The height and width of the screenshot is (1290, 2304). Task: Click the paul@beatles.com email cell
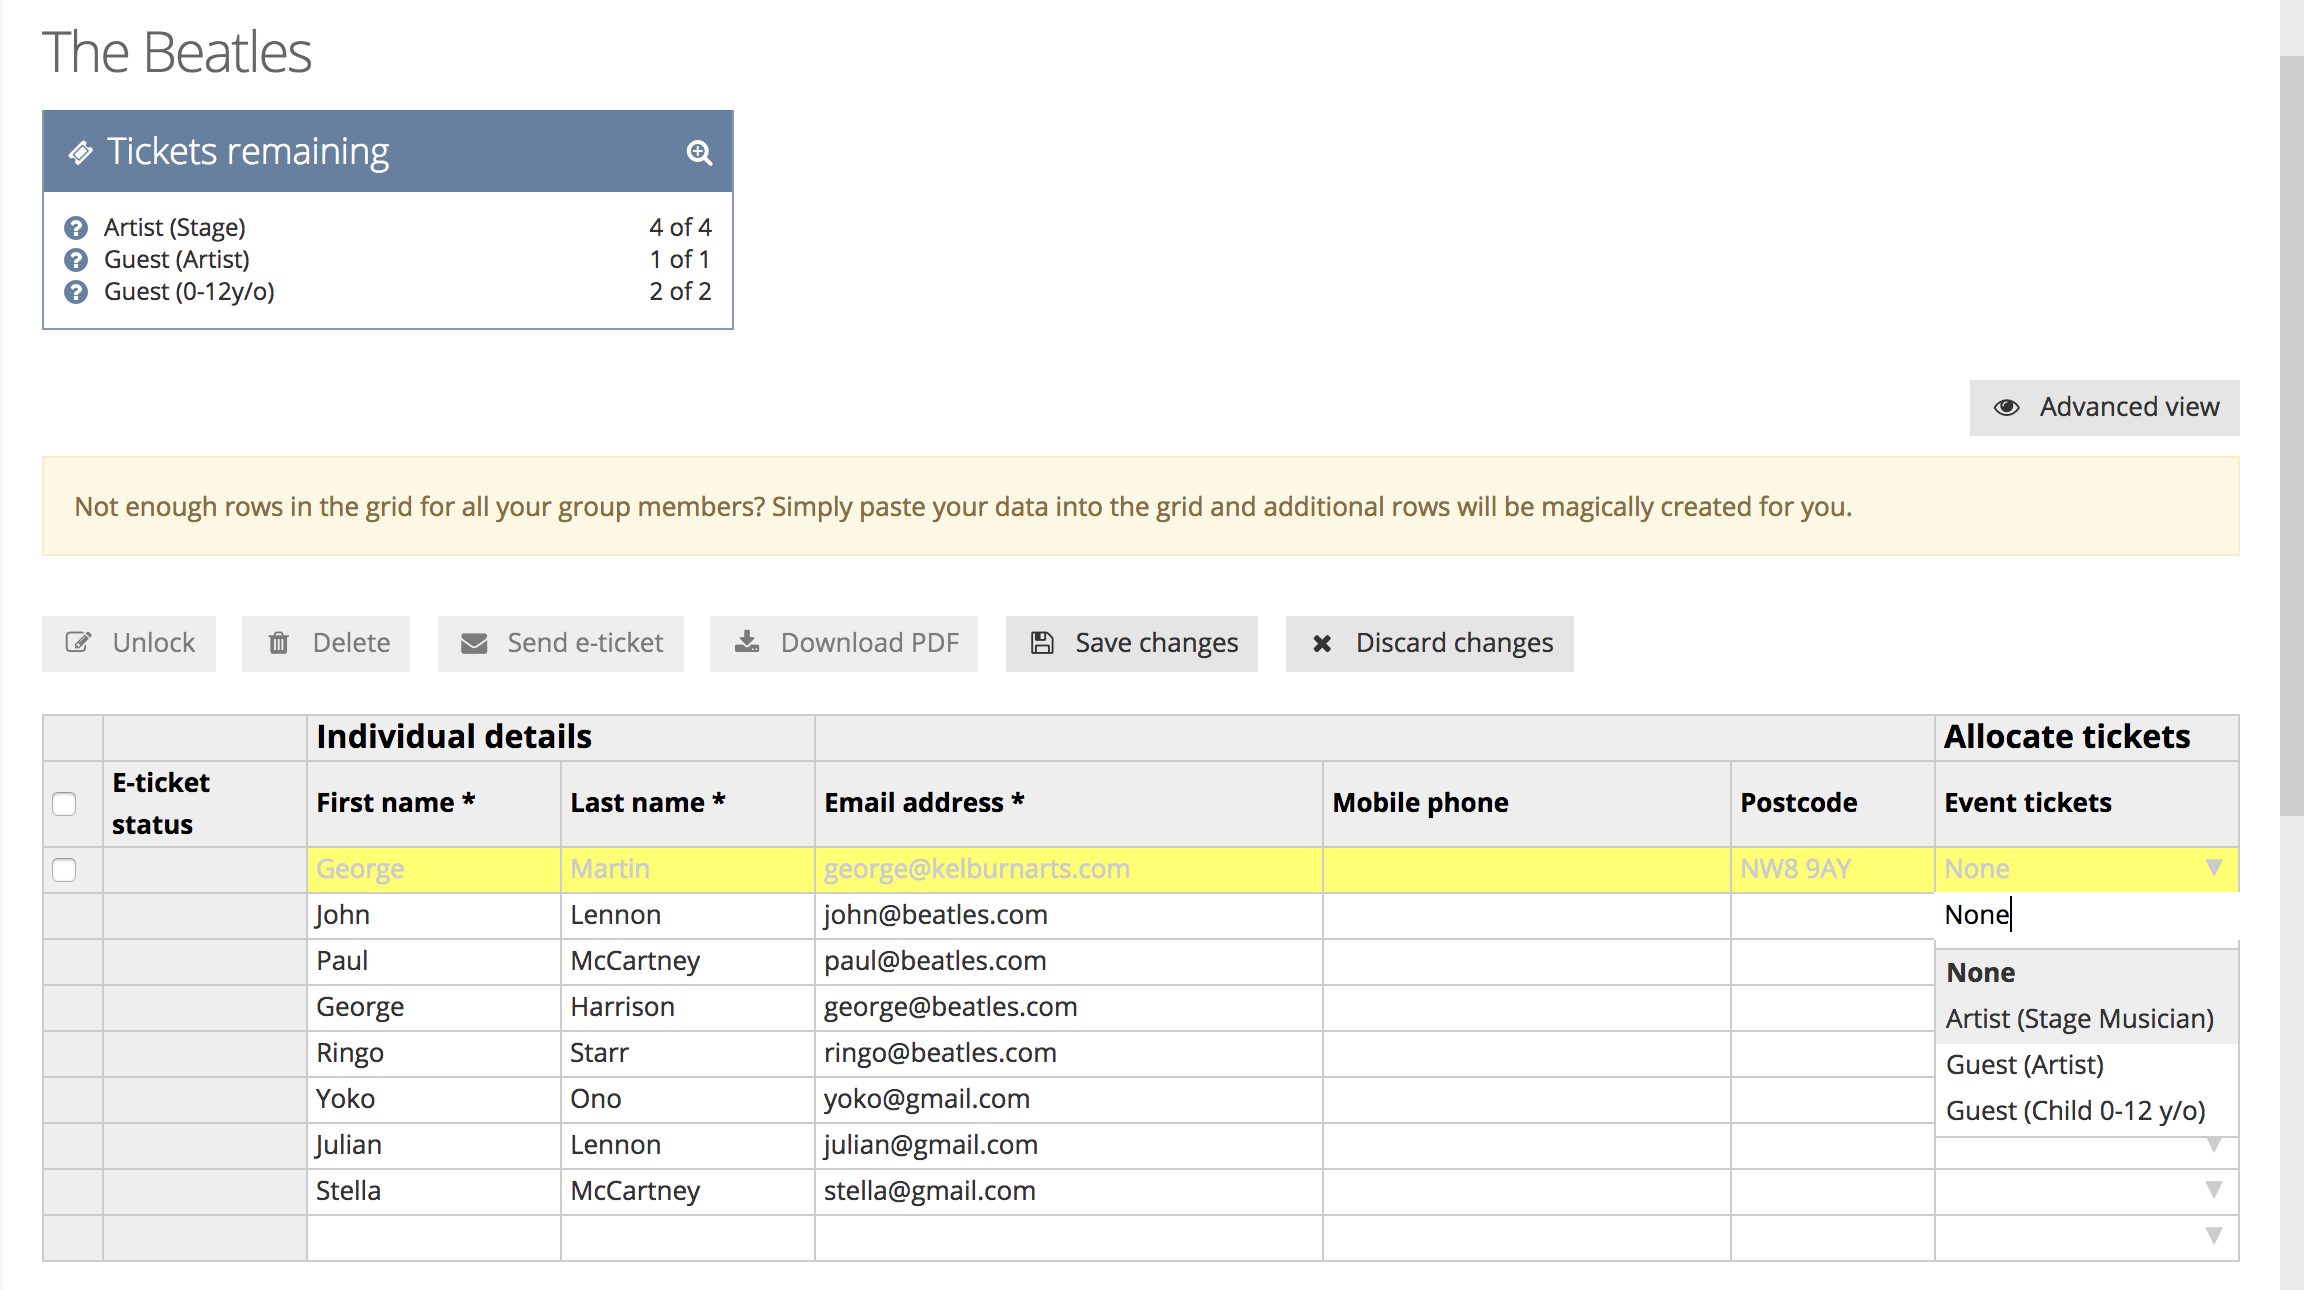tap(1068, 961)
